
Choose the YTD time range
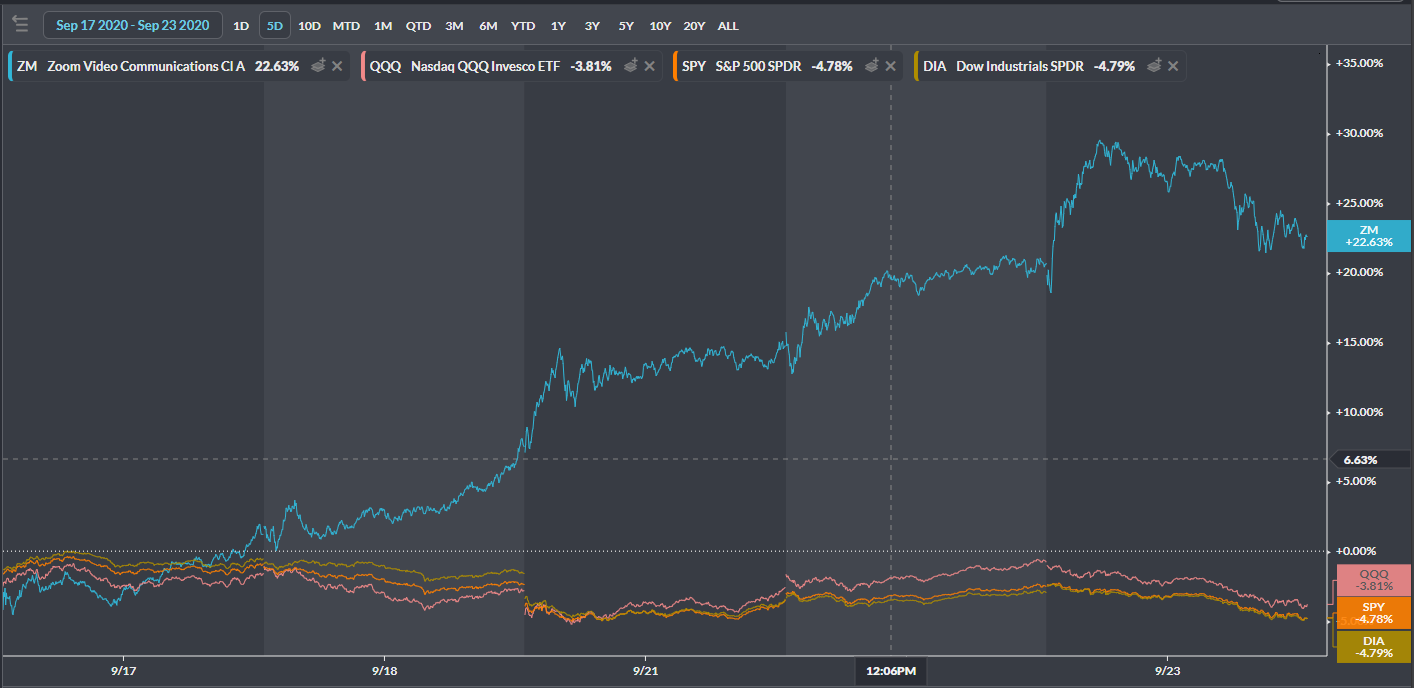pyautogui.click(x=522, y=26)
